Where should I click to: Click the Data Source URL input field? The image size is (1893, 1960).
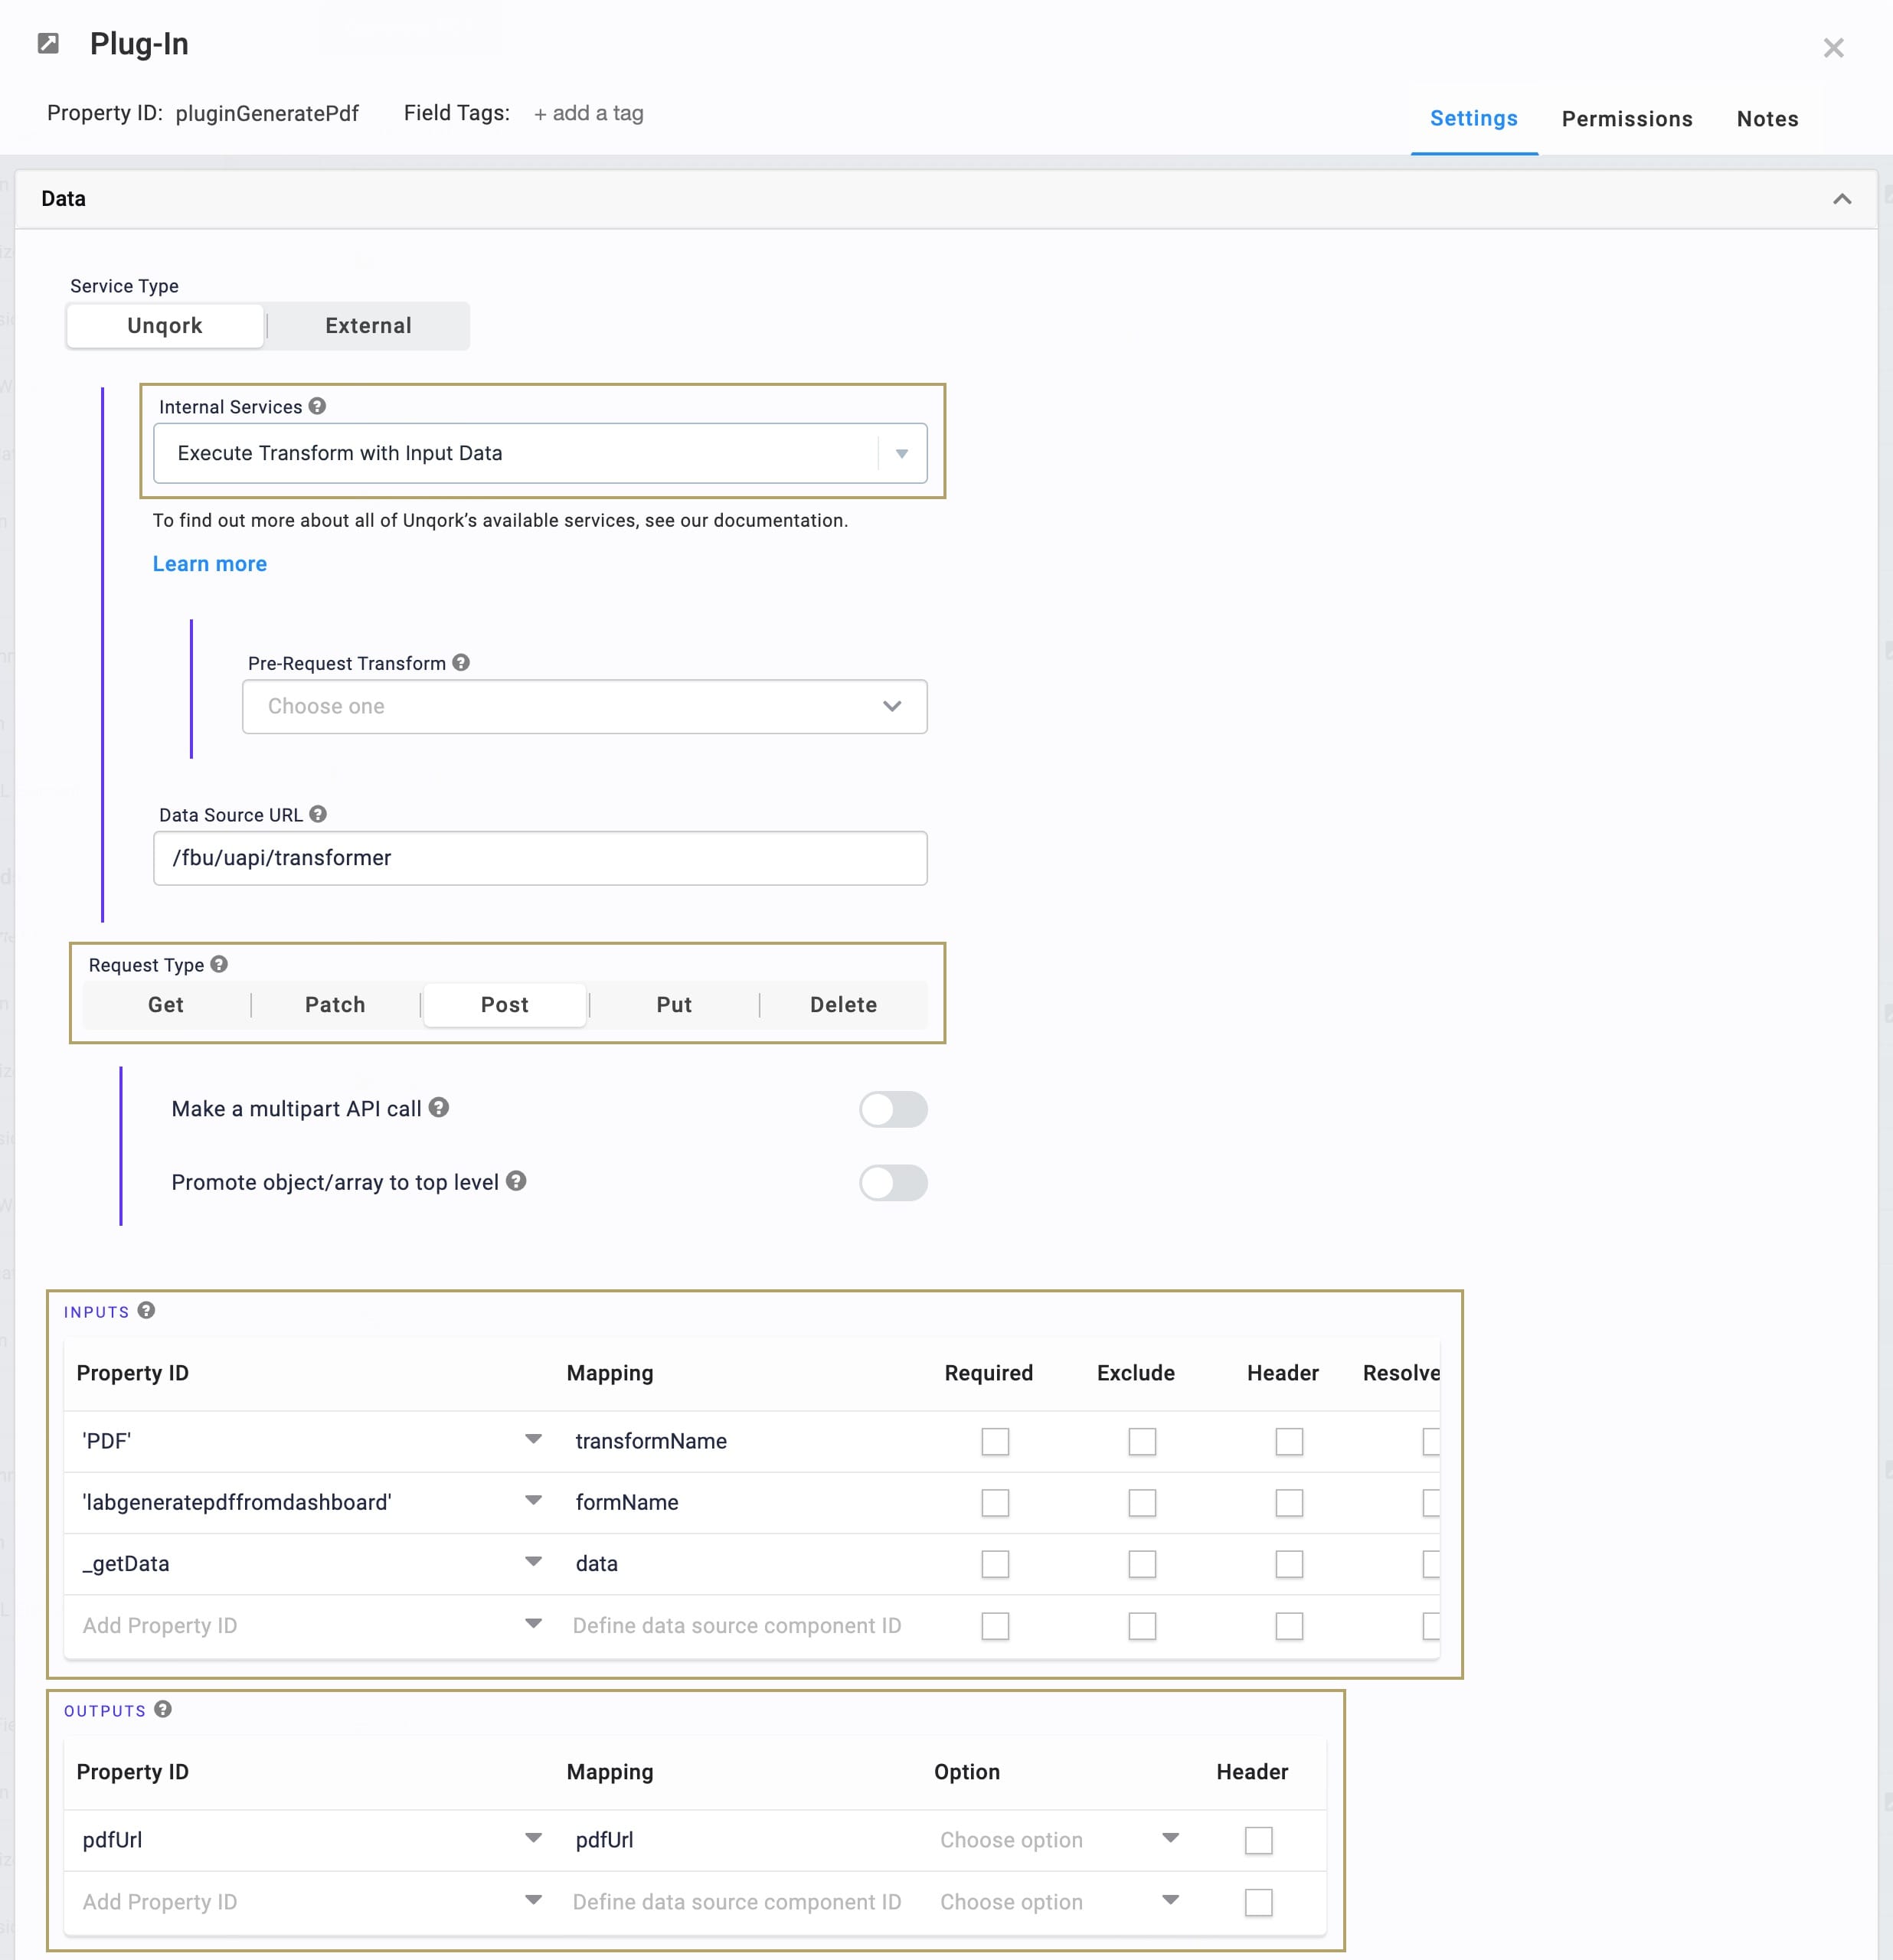540,858
